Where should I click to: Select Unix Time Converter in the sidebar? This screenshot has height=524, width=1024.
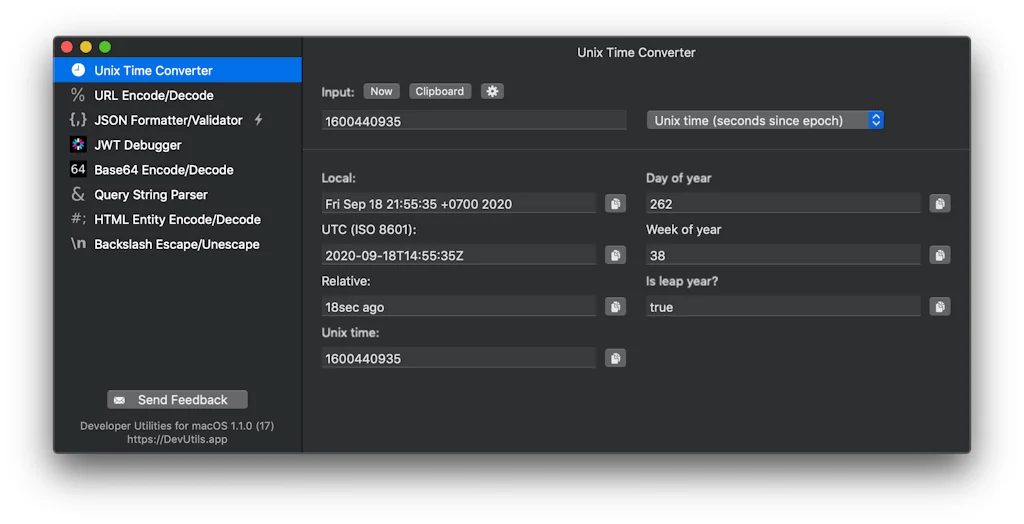[x=178, y=70]
